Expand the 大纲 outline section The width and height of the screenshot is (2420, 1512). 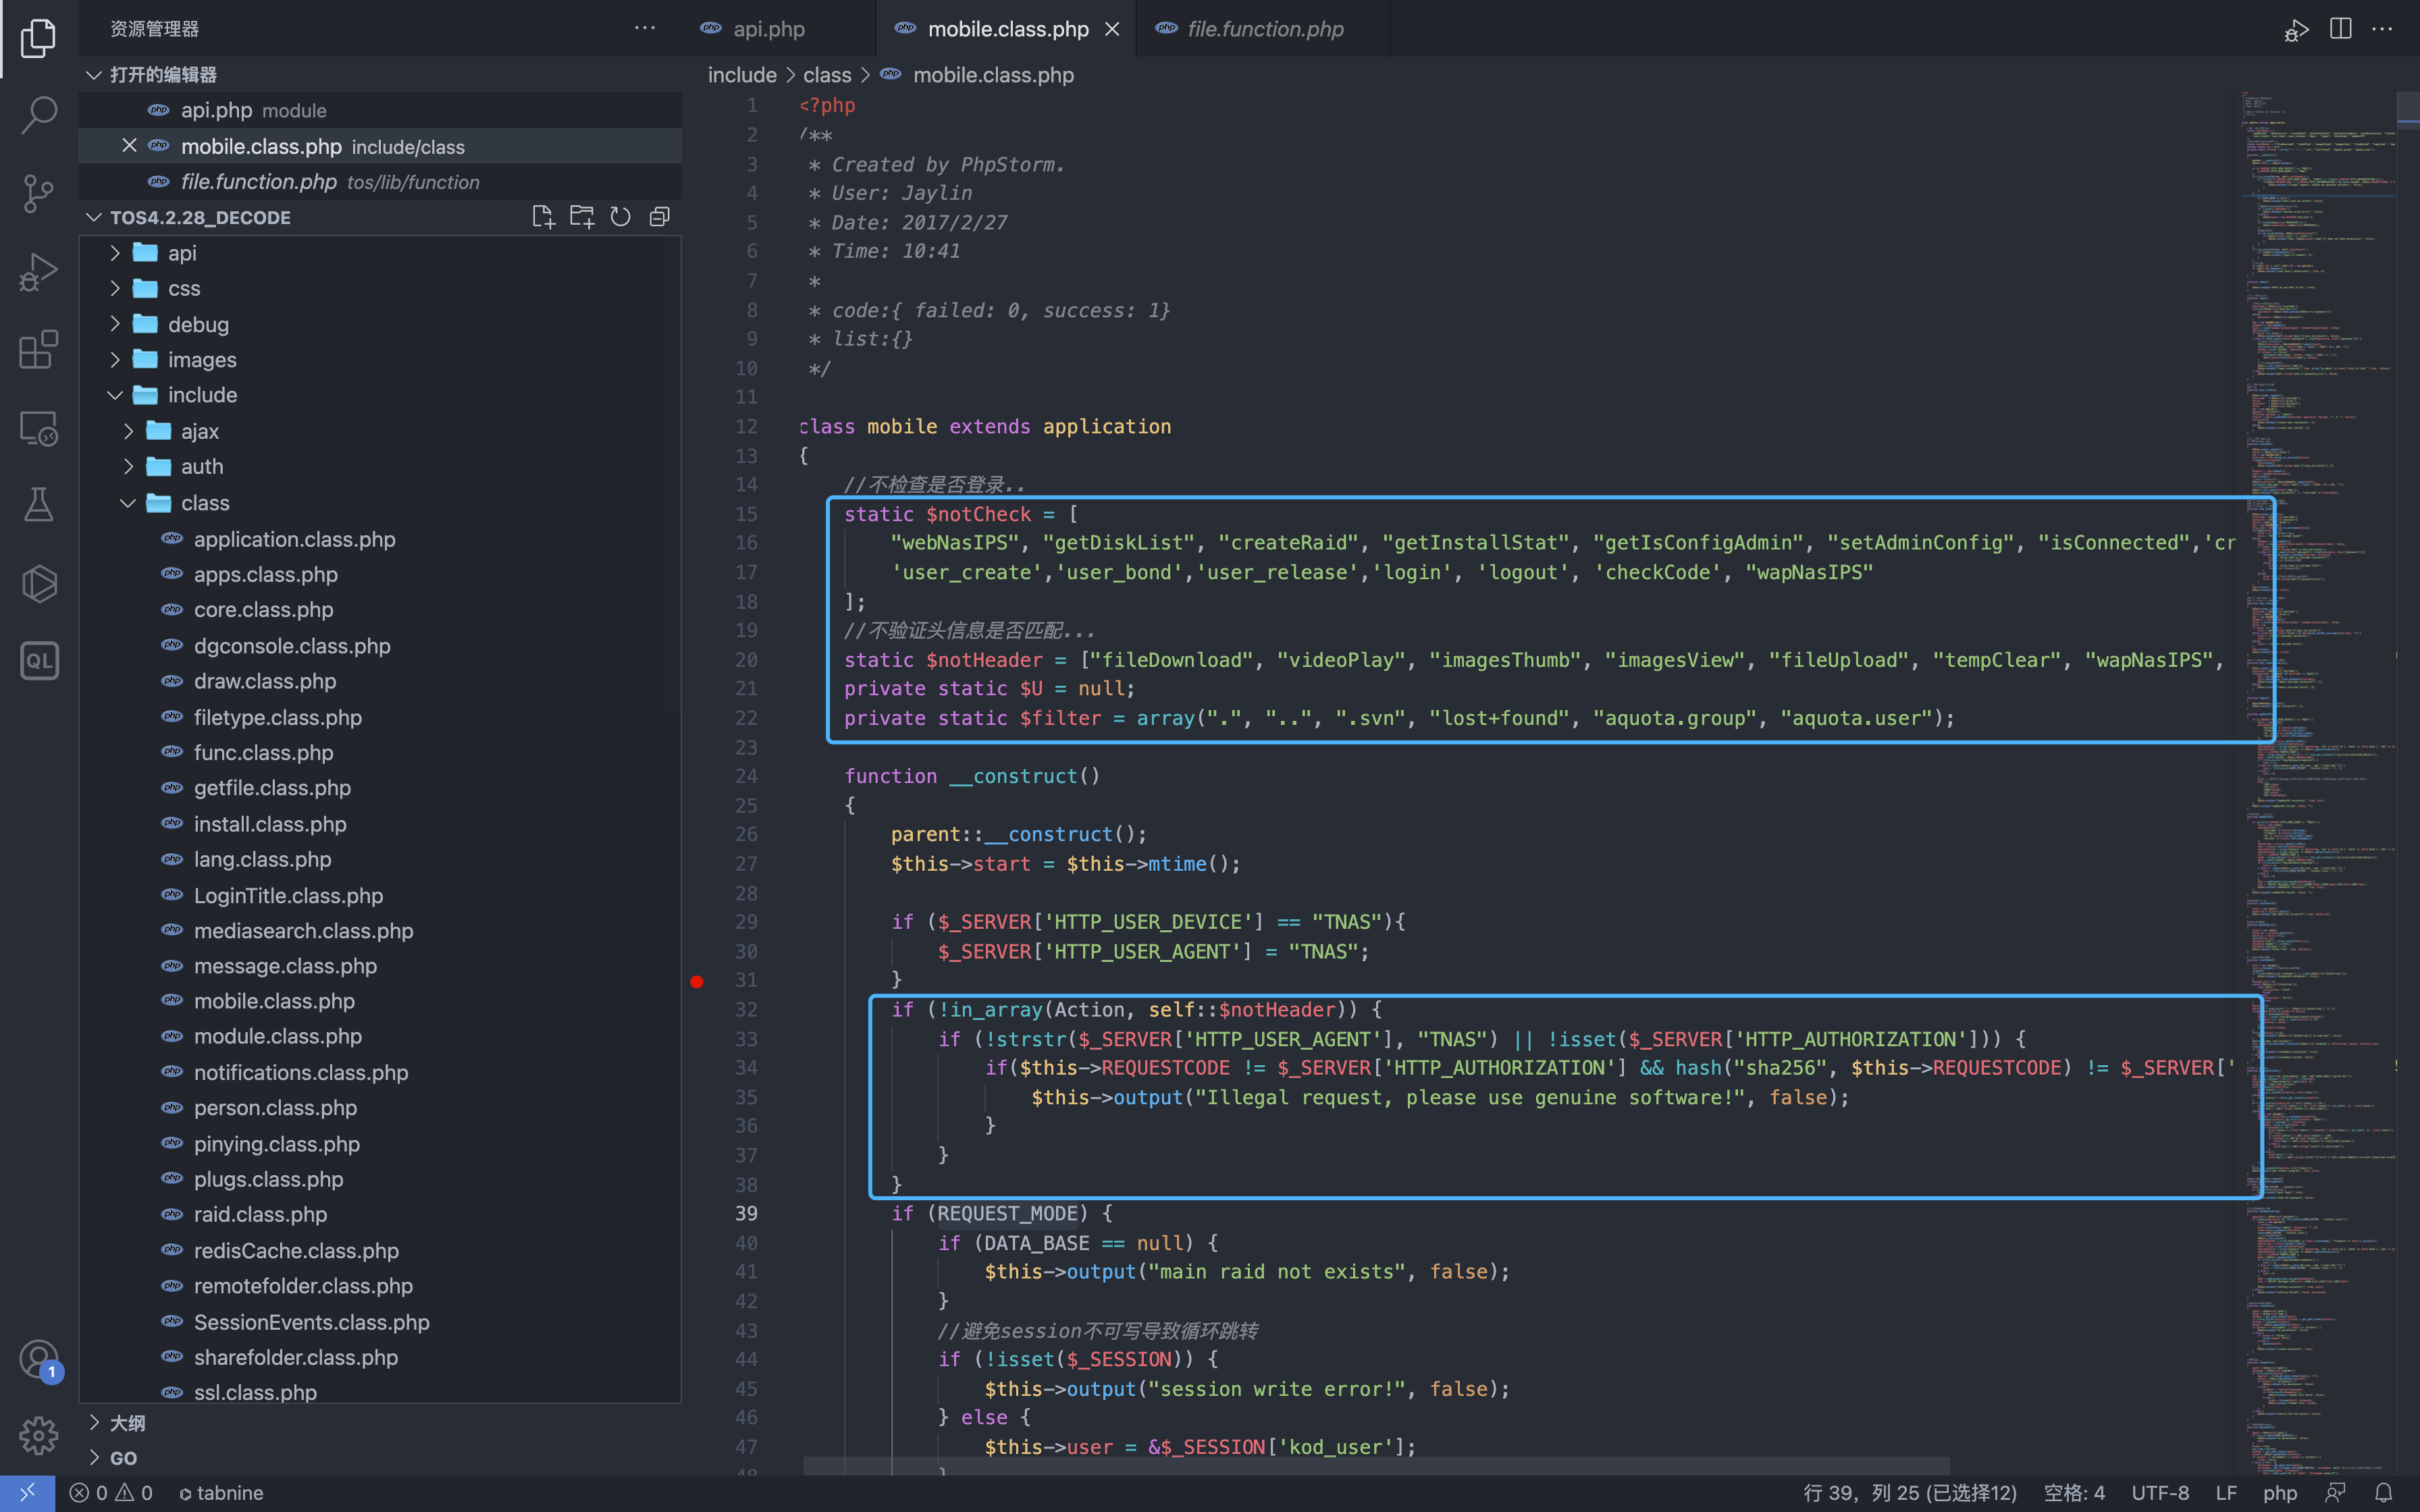point(126,1422)
